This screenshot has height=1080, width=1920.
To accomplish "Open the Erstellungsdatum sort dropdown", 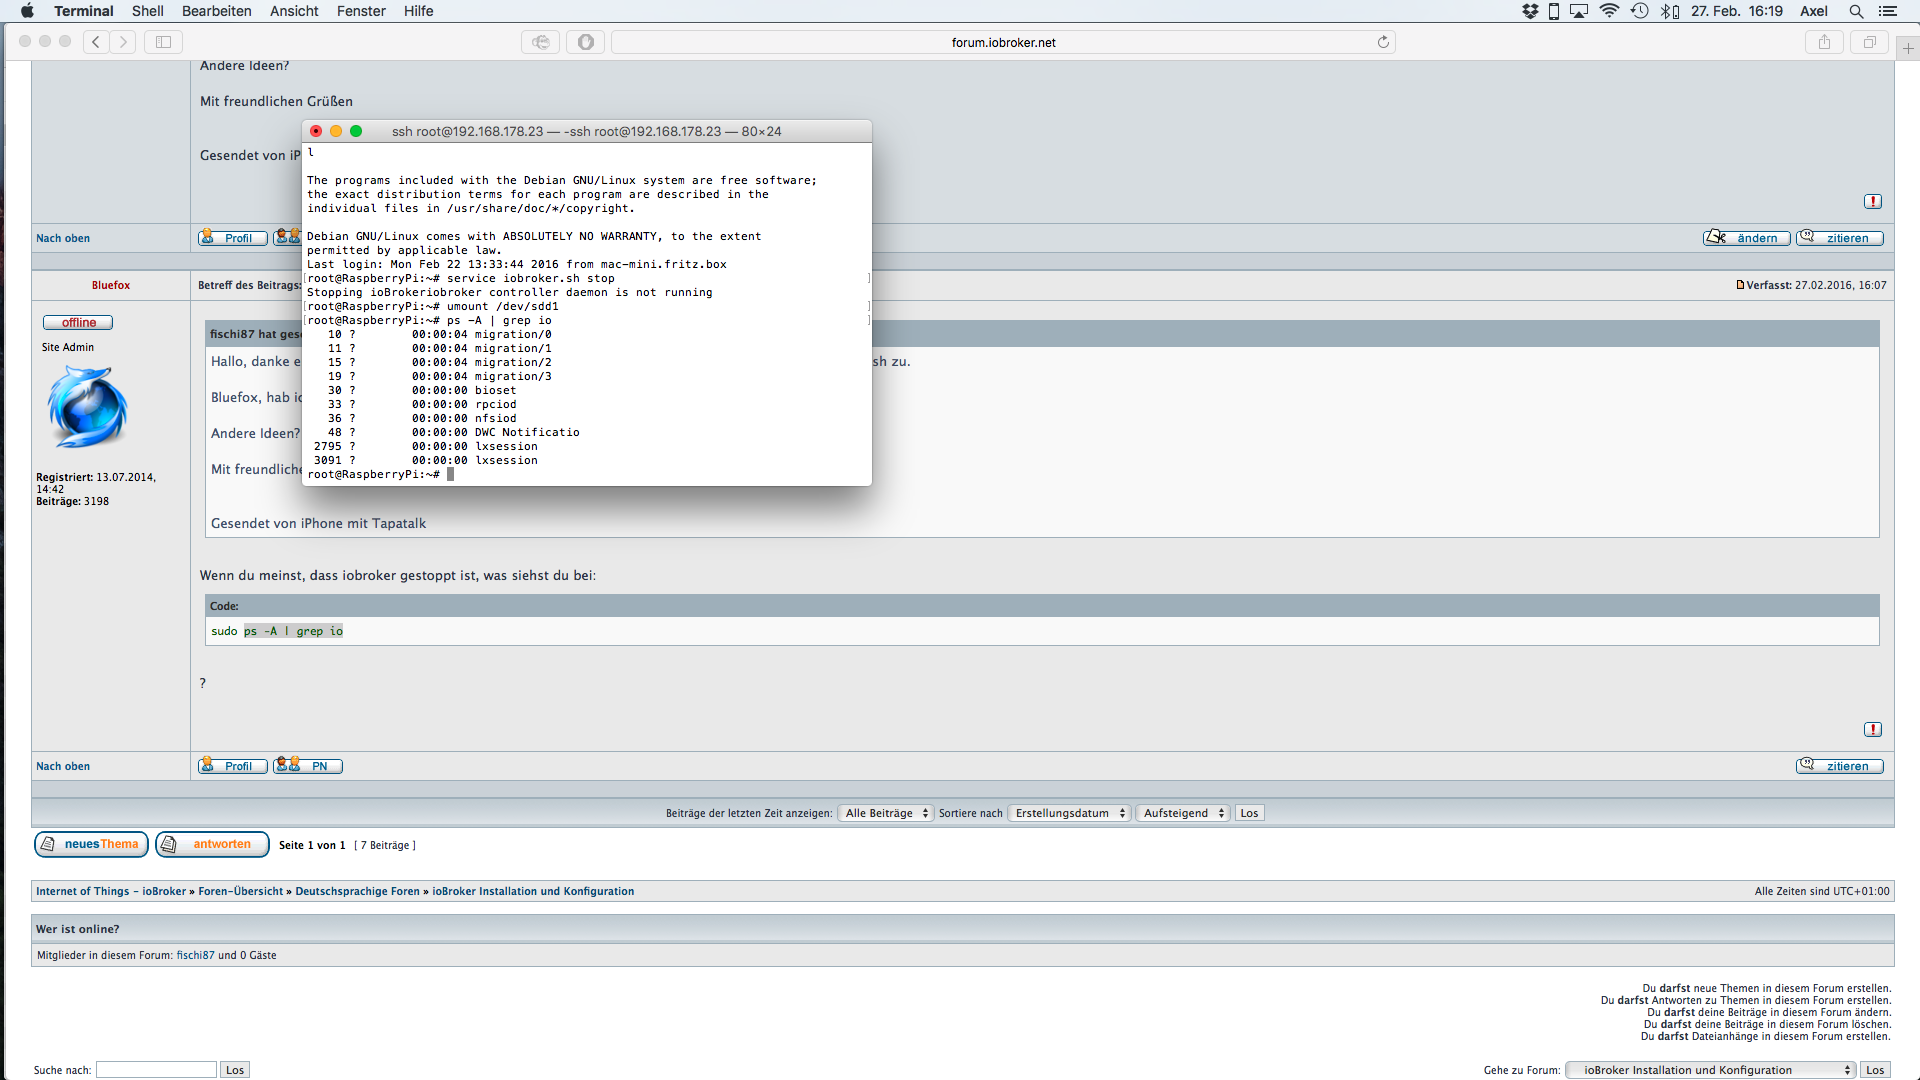I will (x=1070, y=814).
